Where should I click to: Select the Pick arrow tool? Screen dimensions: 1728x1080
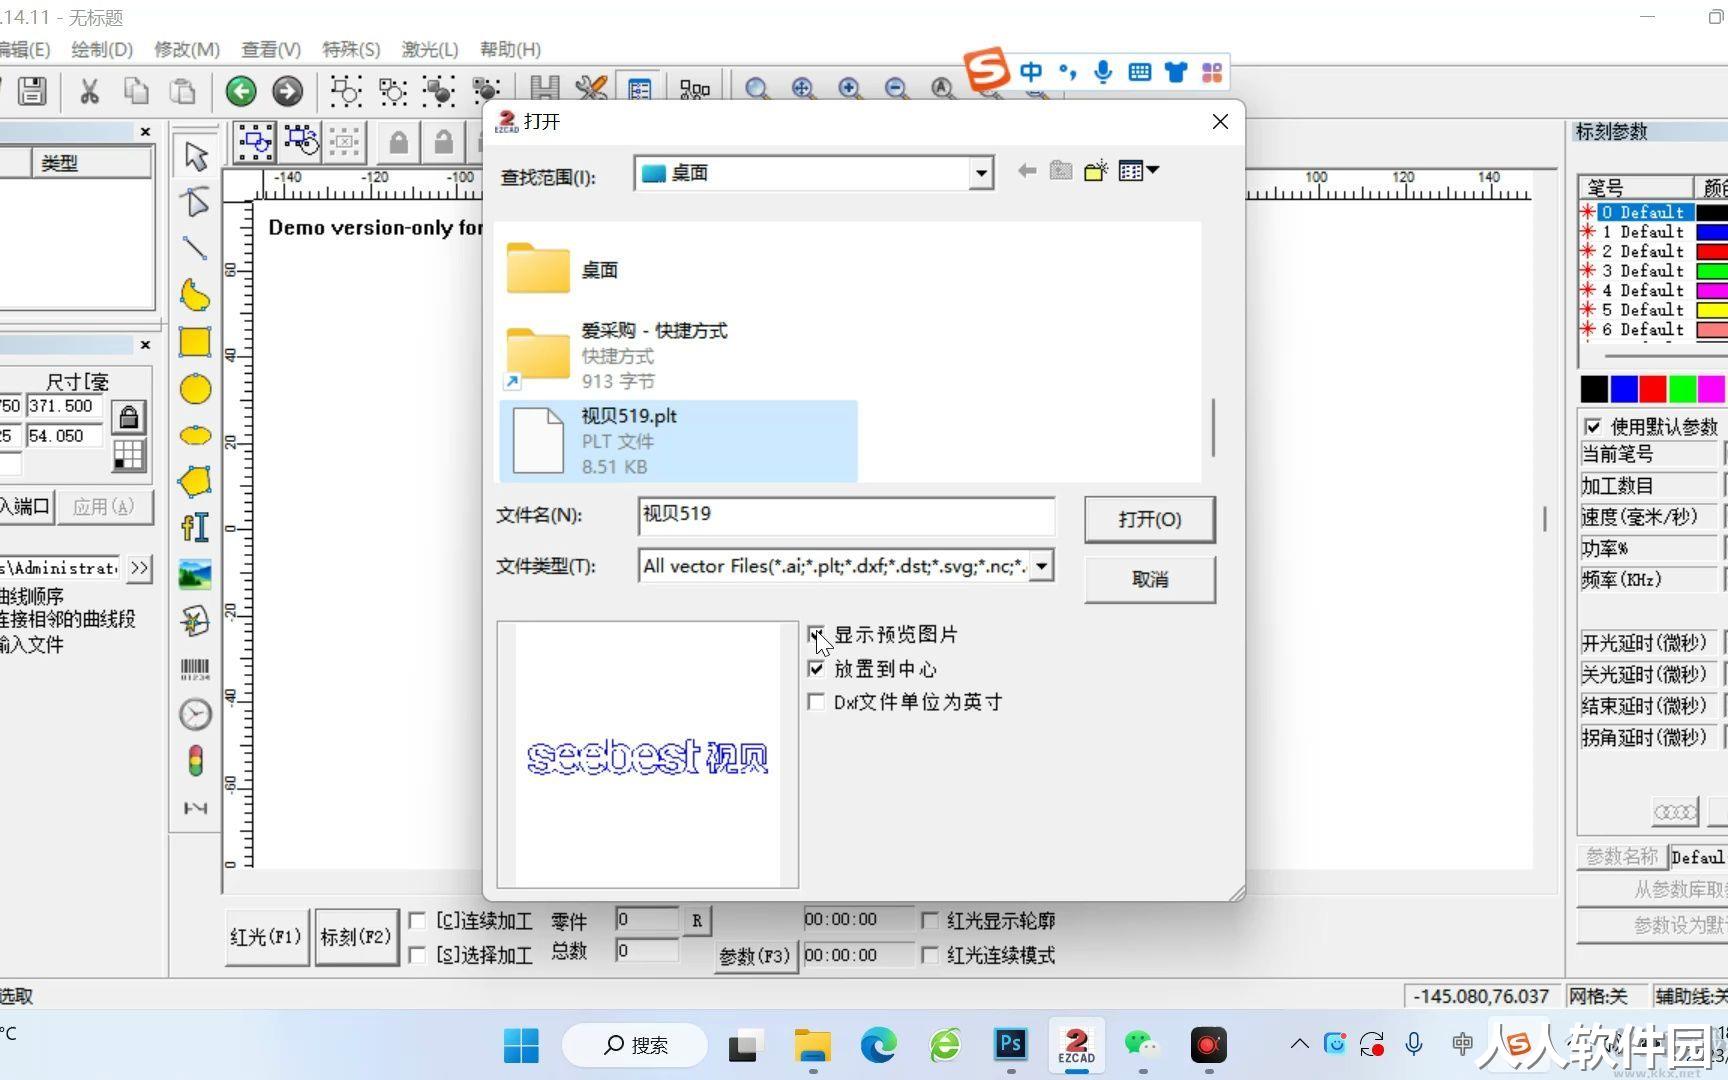click(x=195, y=155)
